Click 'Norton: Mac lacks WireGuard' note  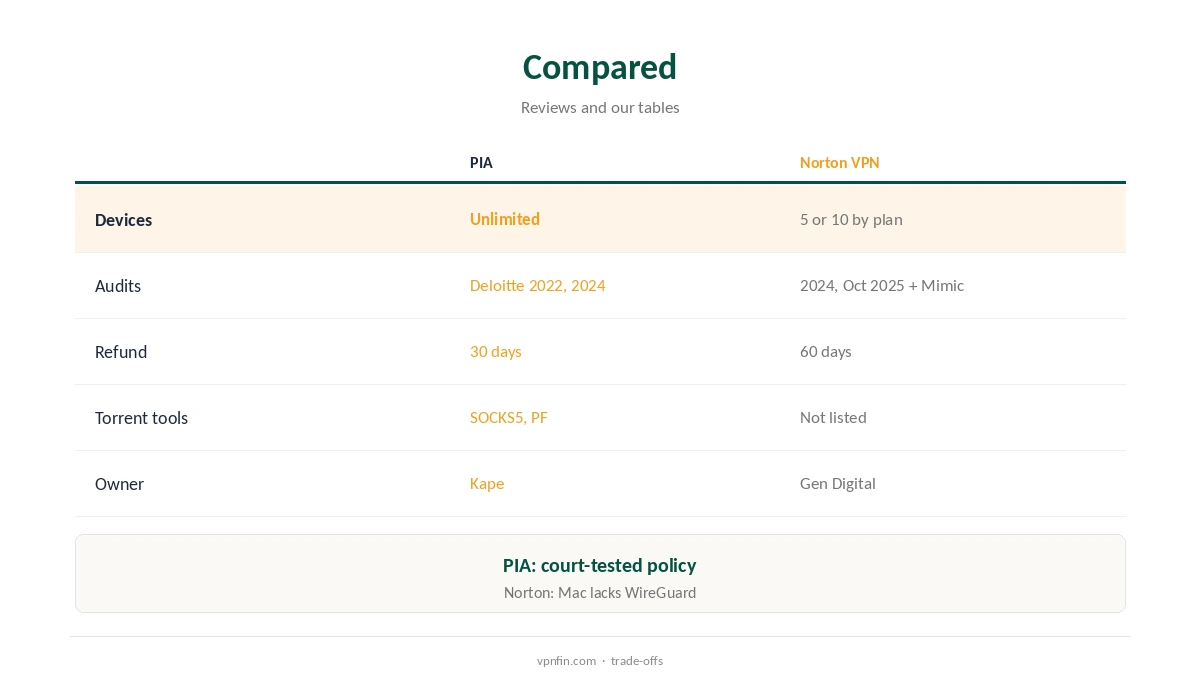(x=600, y=592)
